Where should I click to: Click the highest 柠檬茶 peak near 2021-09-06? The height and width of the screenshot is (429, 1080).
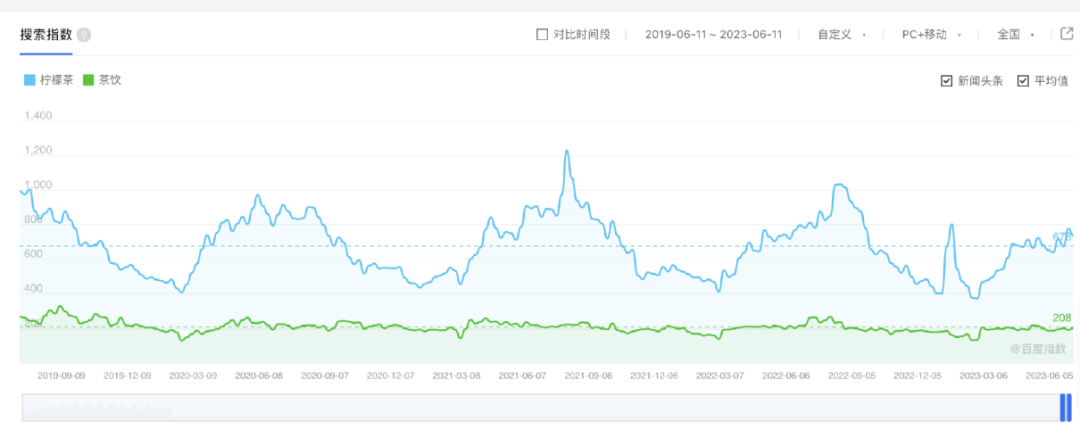[567, 151]
